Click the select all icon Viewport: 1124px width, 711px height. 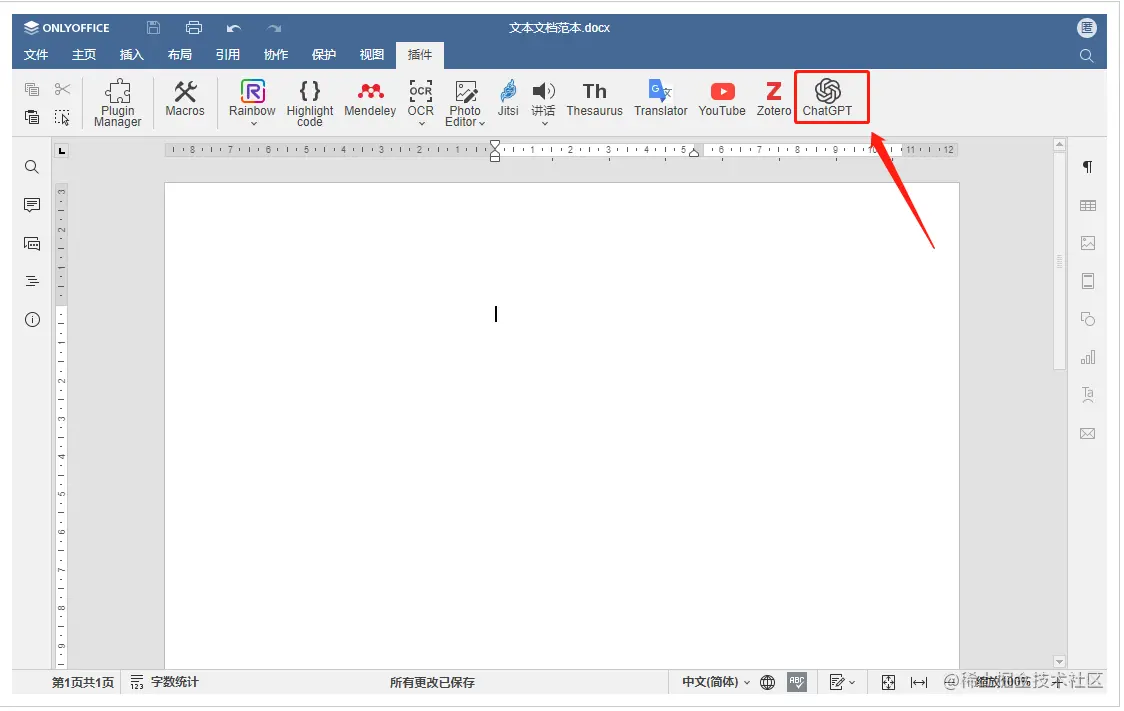[x=62, y=117]
